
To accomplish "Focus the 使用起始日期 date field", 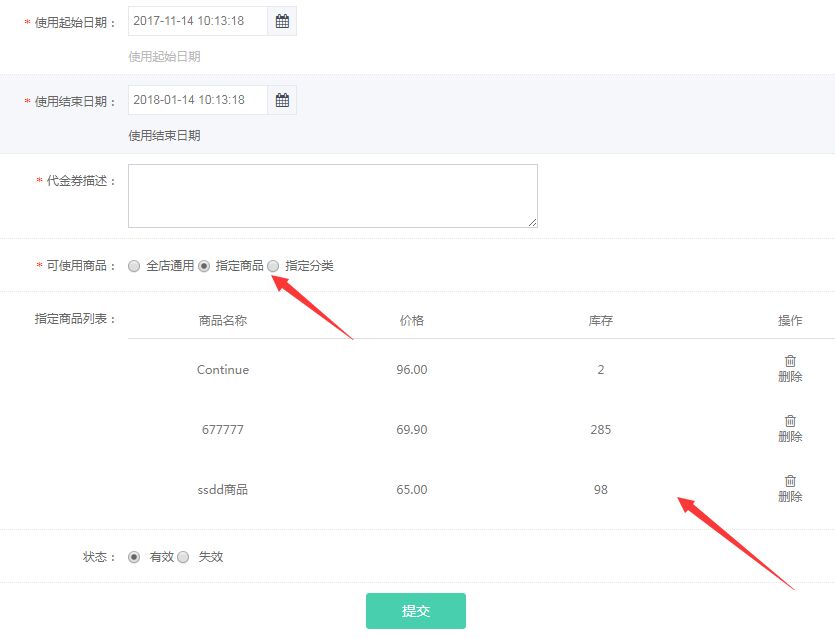I will point(198,21).
